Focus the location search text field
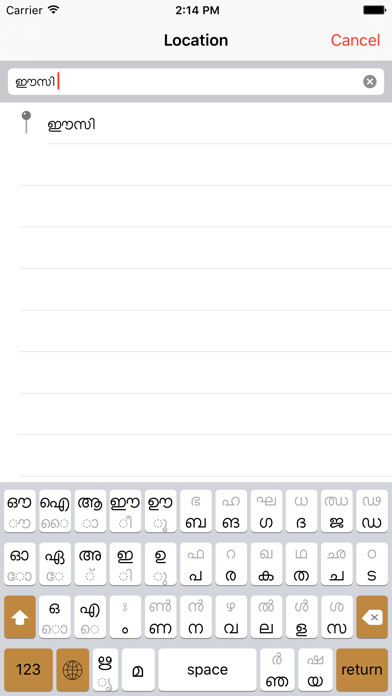The width and height of the screenshot is (392, 696). click(x=196, y=82)
